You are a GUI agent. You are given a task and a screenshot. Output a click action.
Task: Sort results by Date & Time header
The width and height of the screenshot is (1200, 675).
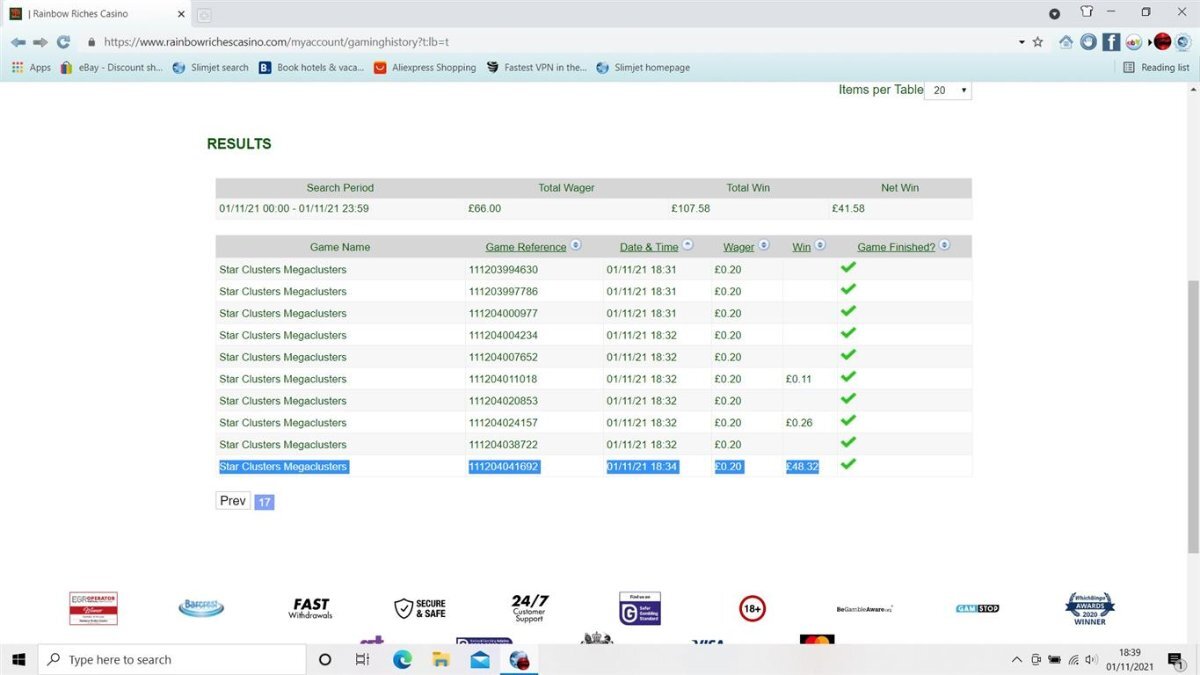[649, 247]
